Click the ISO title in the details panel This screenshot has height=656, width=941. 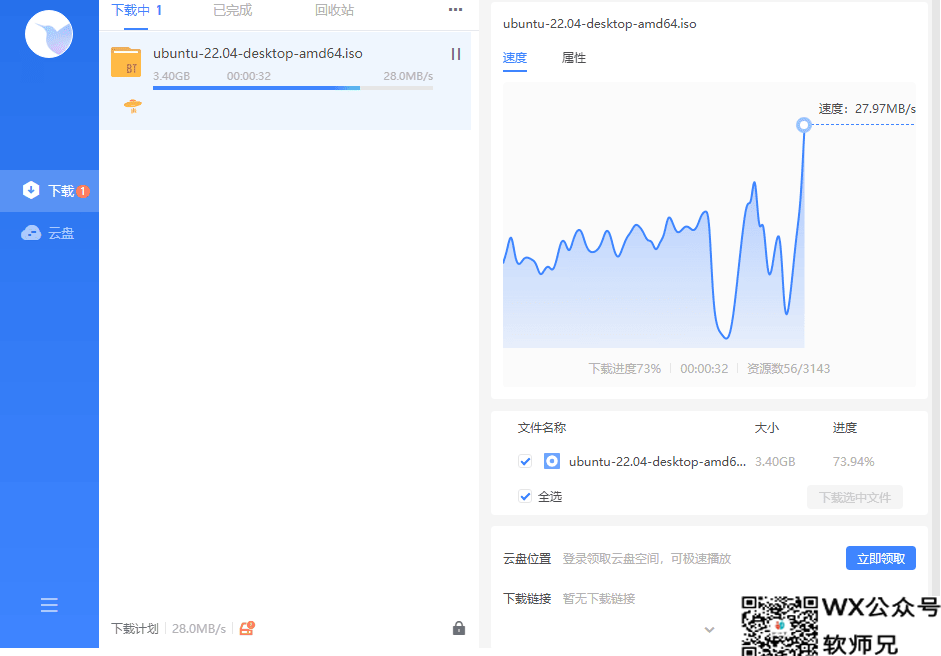600,24
